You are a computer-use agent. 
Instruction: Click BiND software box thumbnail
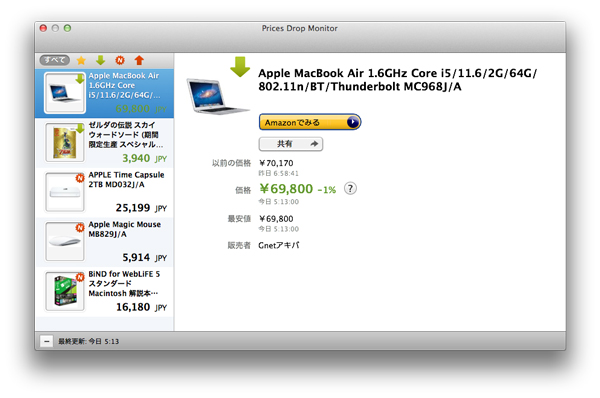[x=64, y=291]
